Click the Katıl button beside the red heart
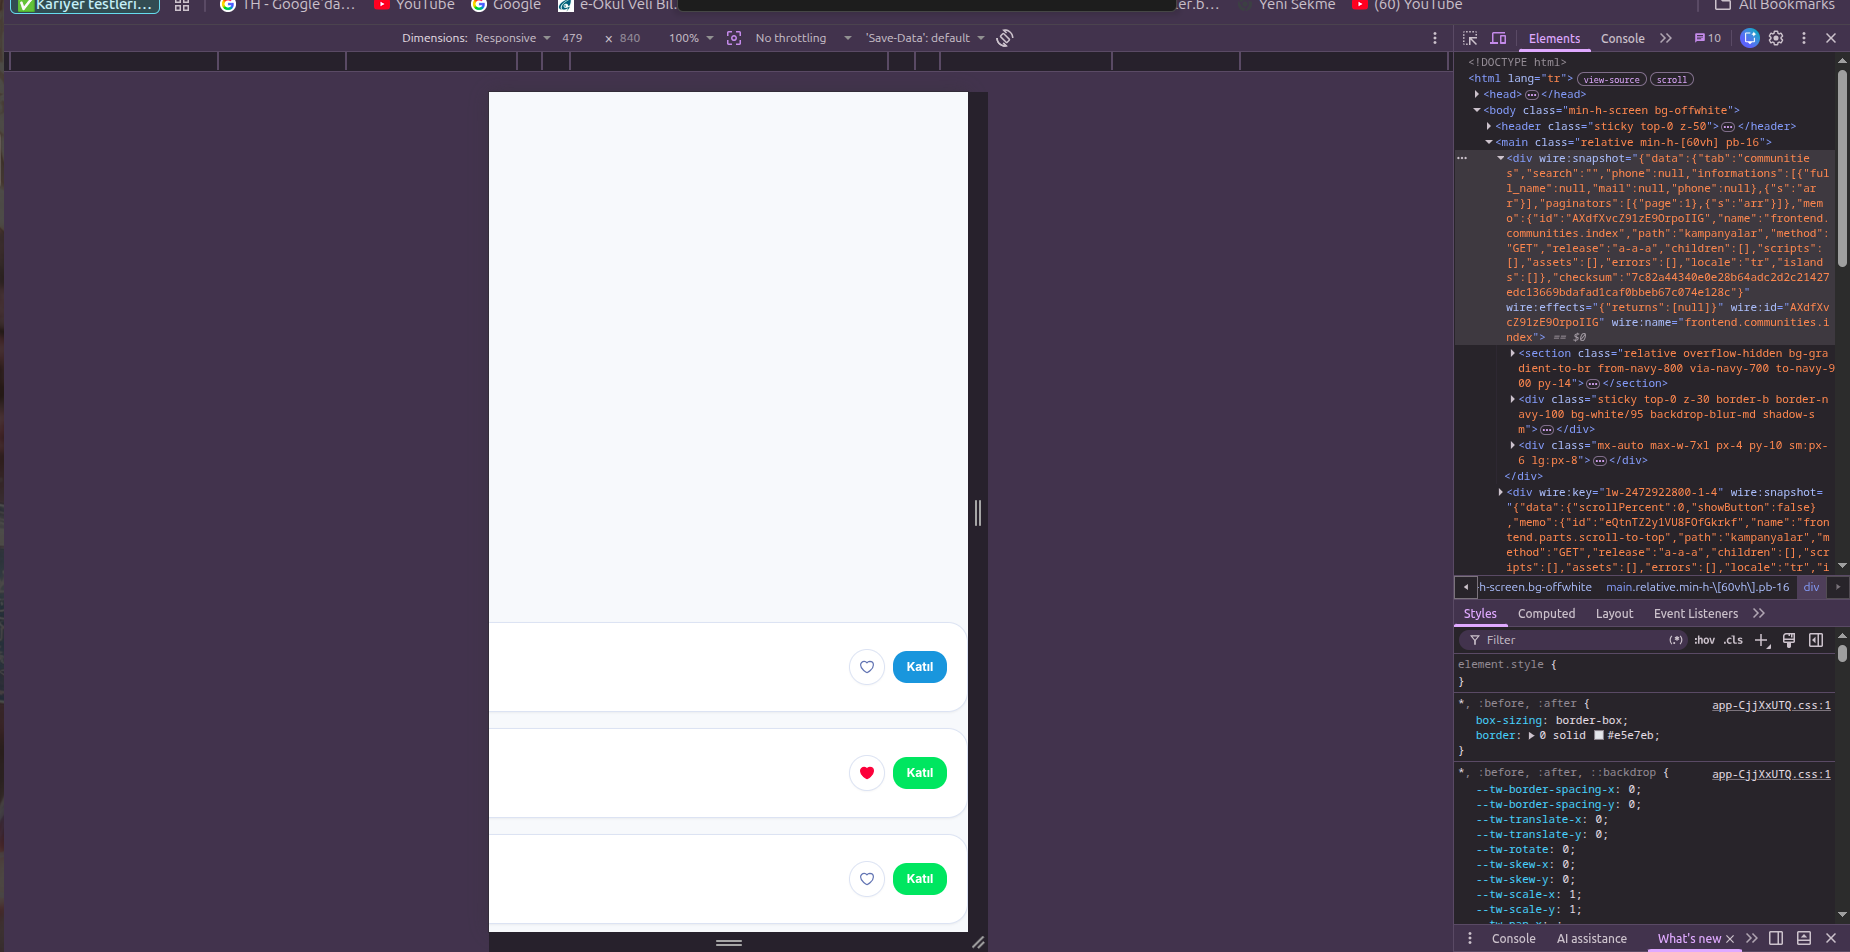 (x=920, y=773)
